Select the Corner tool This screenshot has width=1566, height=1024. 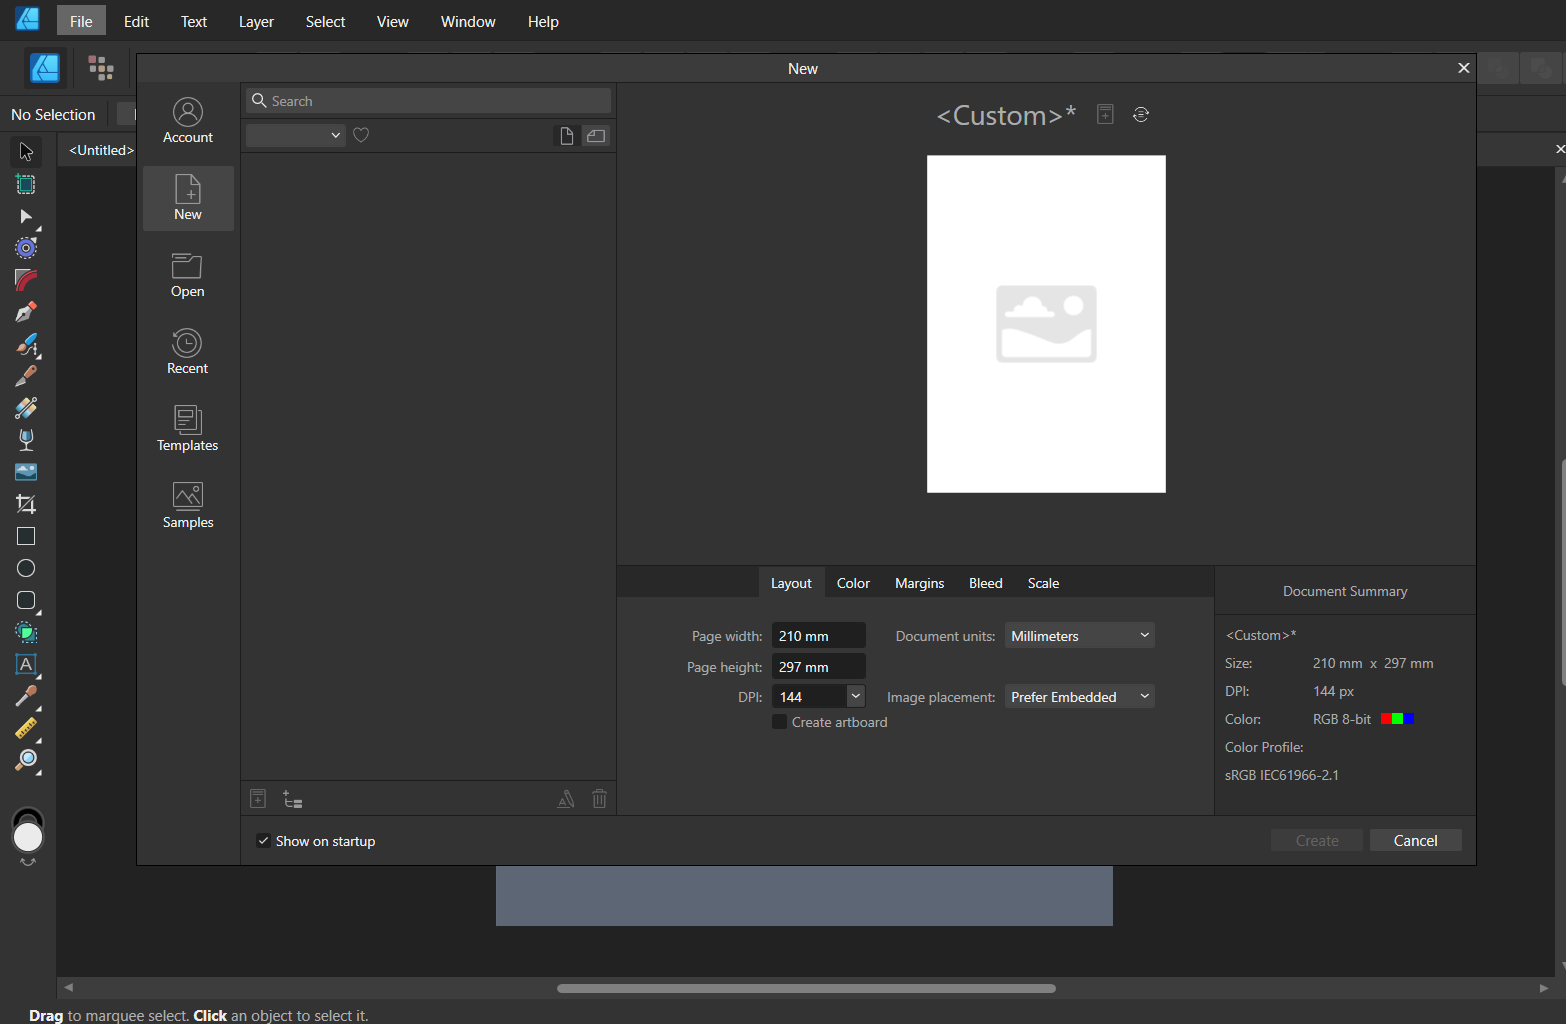(x=26, y=280)
